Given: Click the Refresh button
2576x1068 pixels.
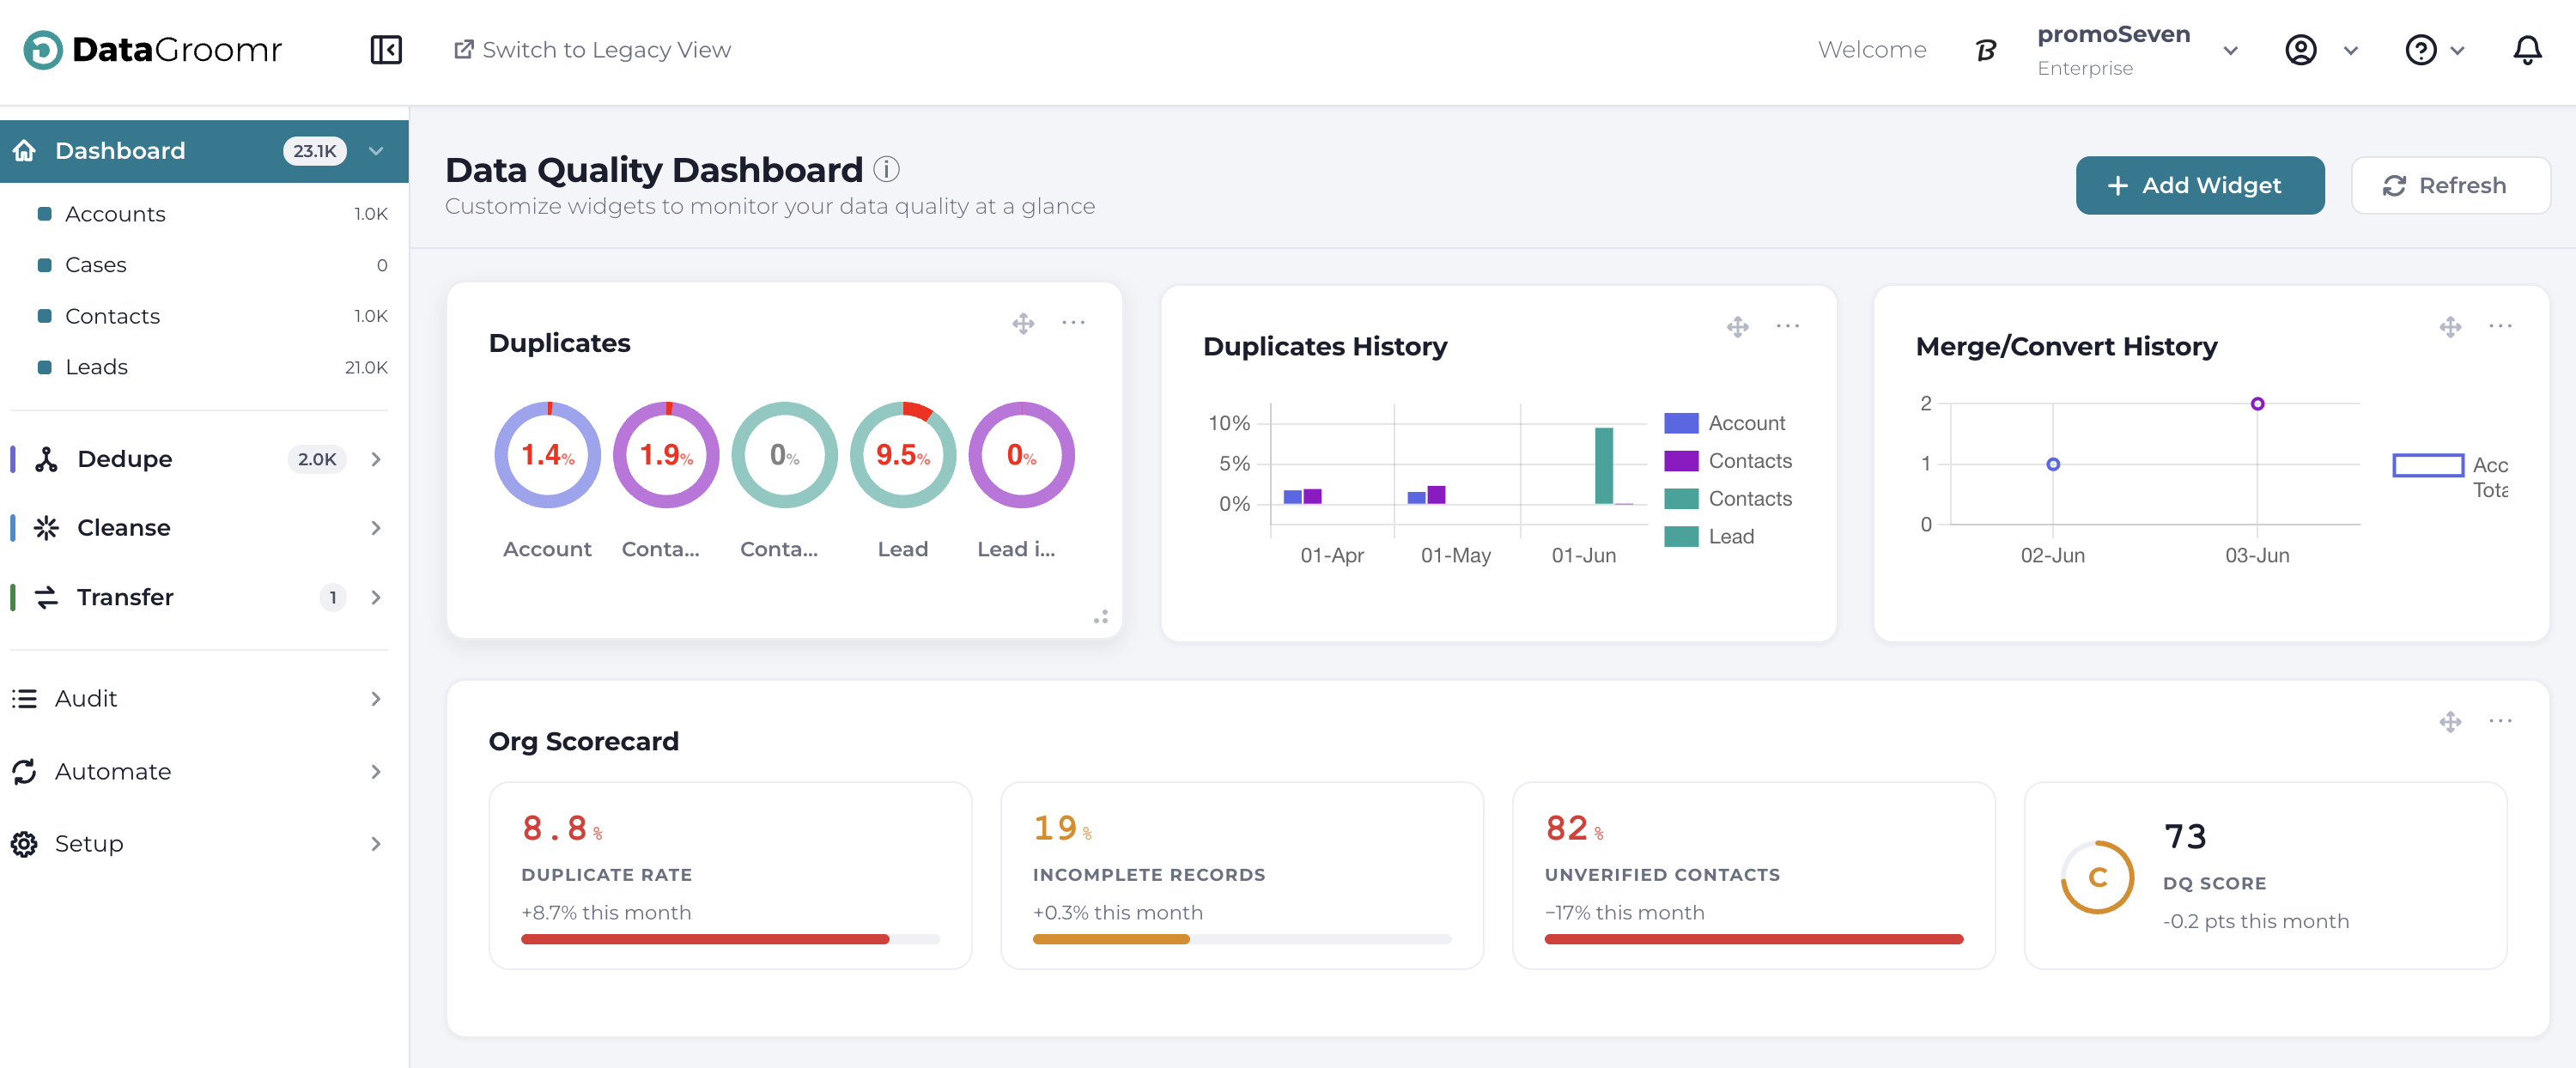Looking at the screenshot, I should [2450, 185].
